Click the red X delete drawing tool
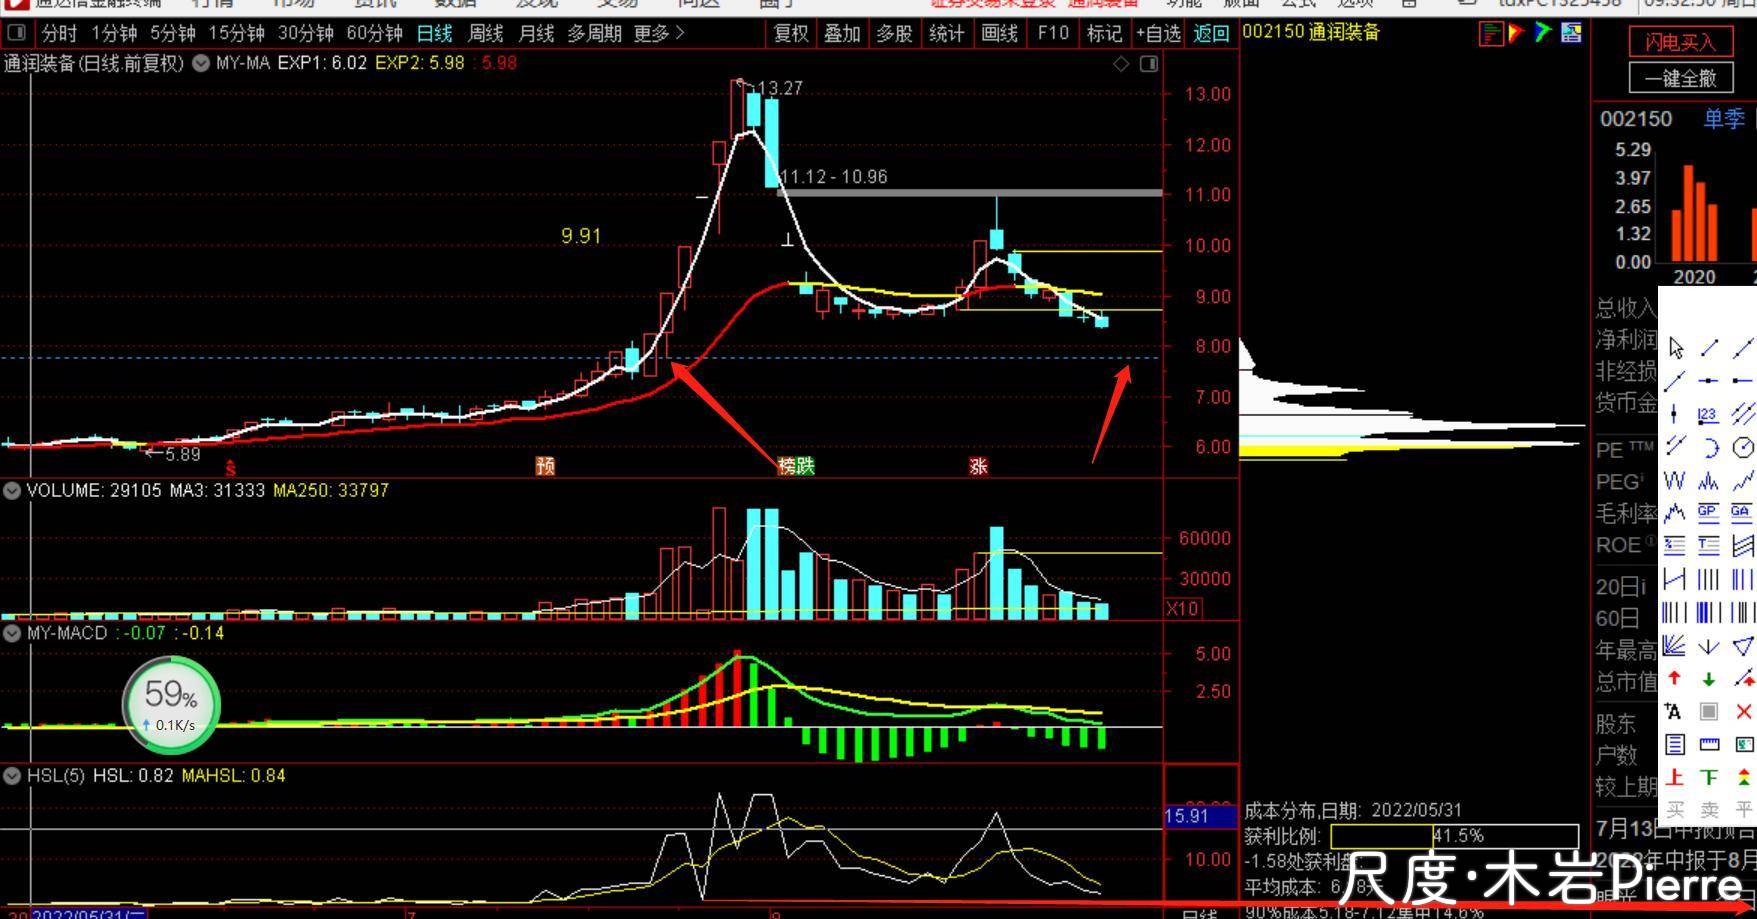The image size is (1757, 919). coord(1743,712)
